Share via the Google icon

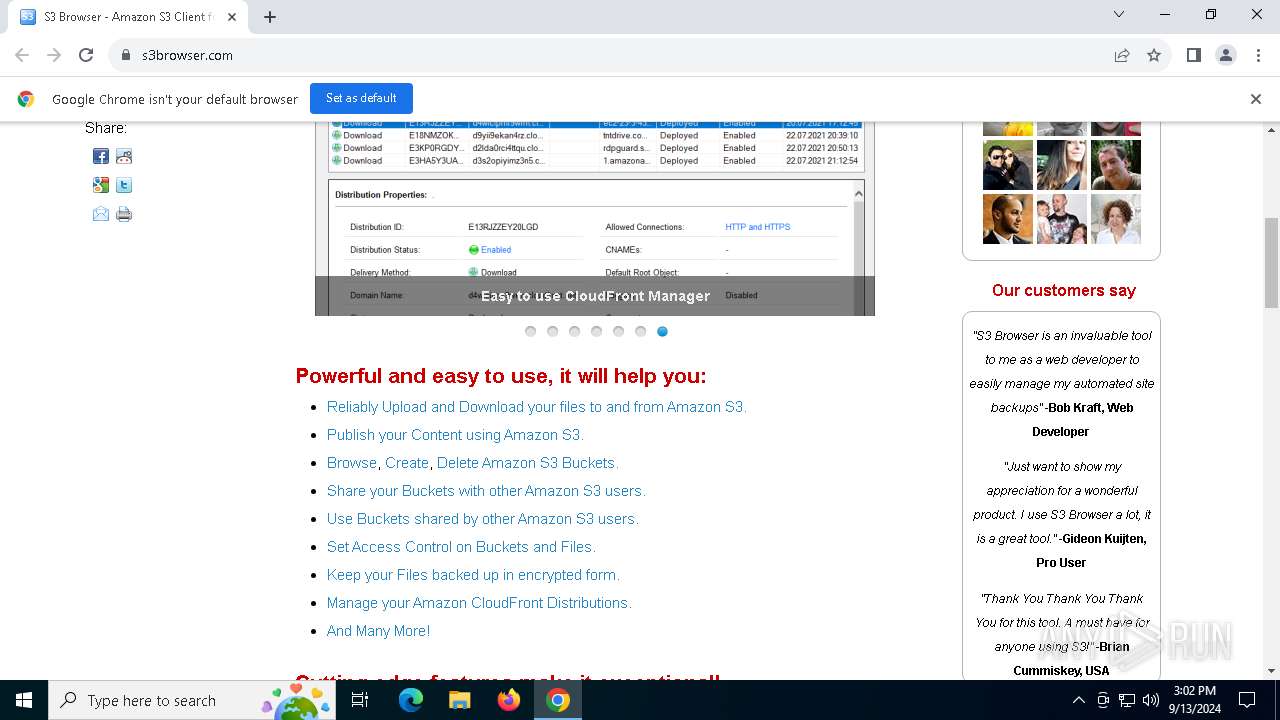101,185
